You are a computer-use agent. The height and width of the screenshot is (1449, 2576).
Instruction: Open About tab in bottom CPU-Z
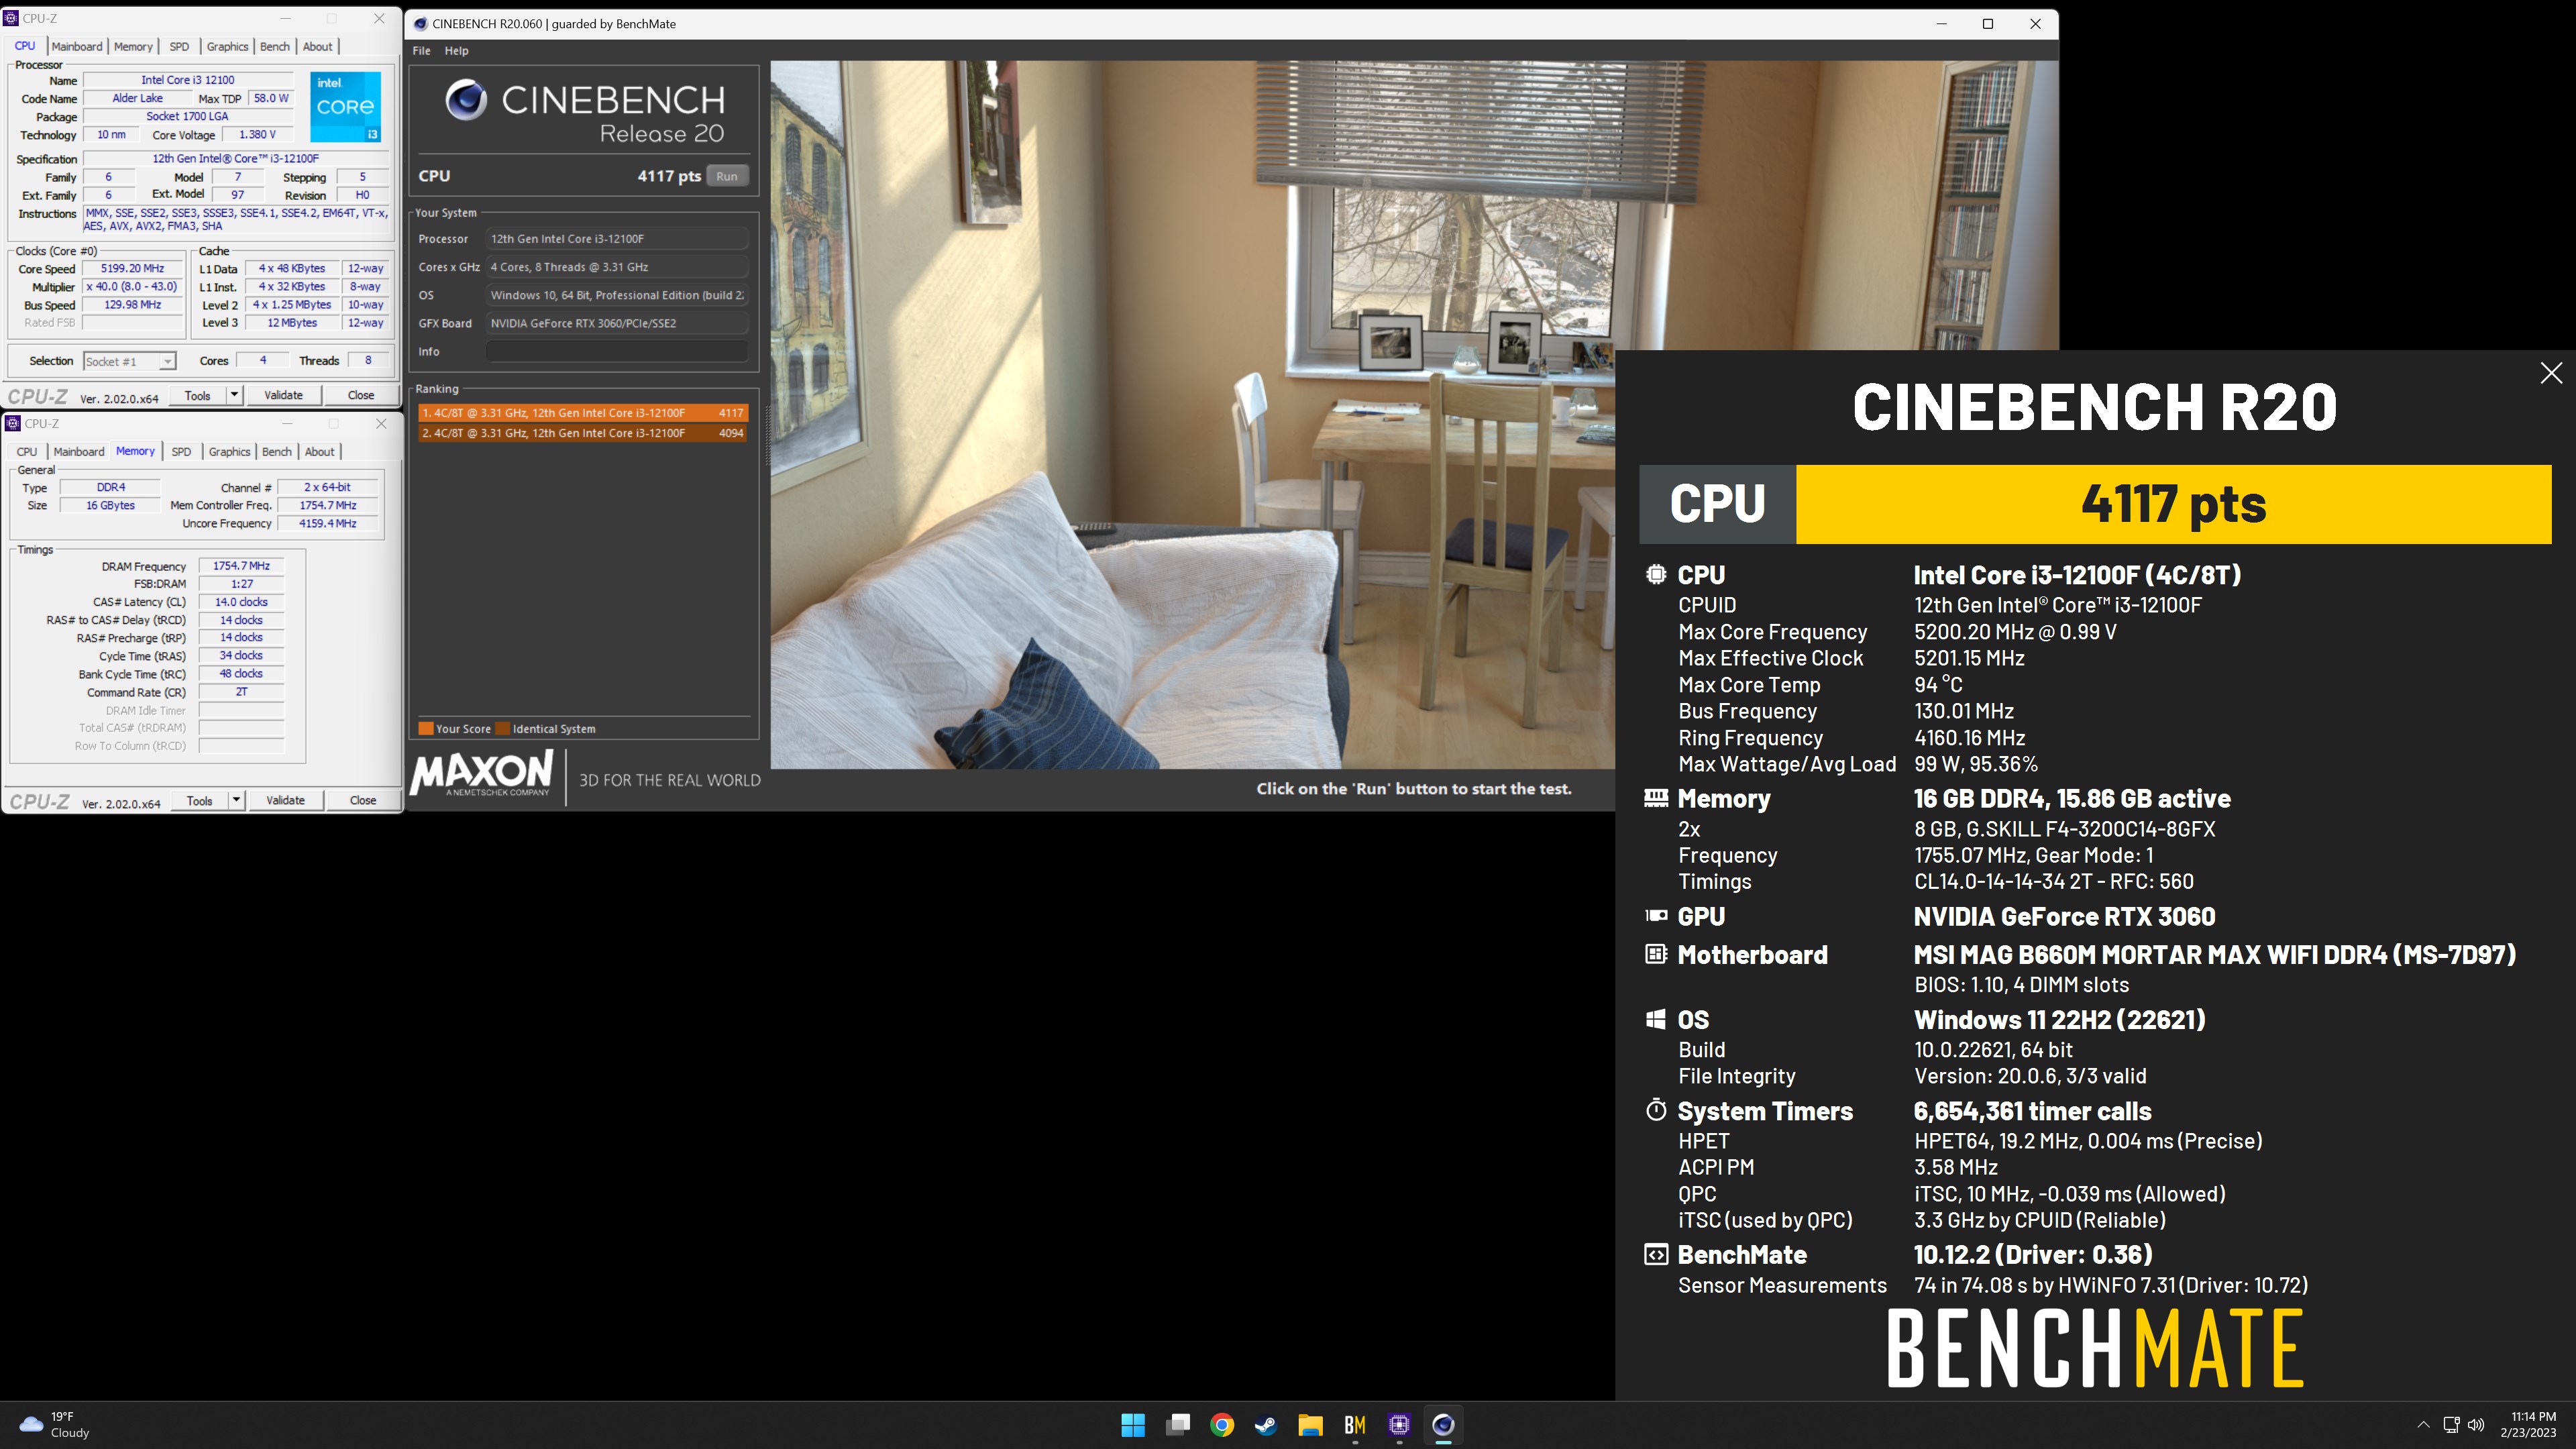320,452
